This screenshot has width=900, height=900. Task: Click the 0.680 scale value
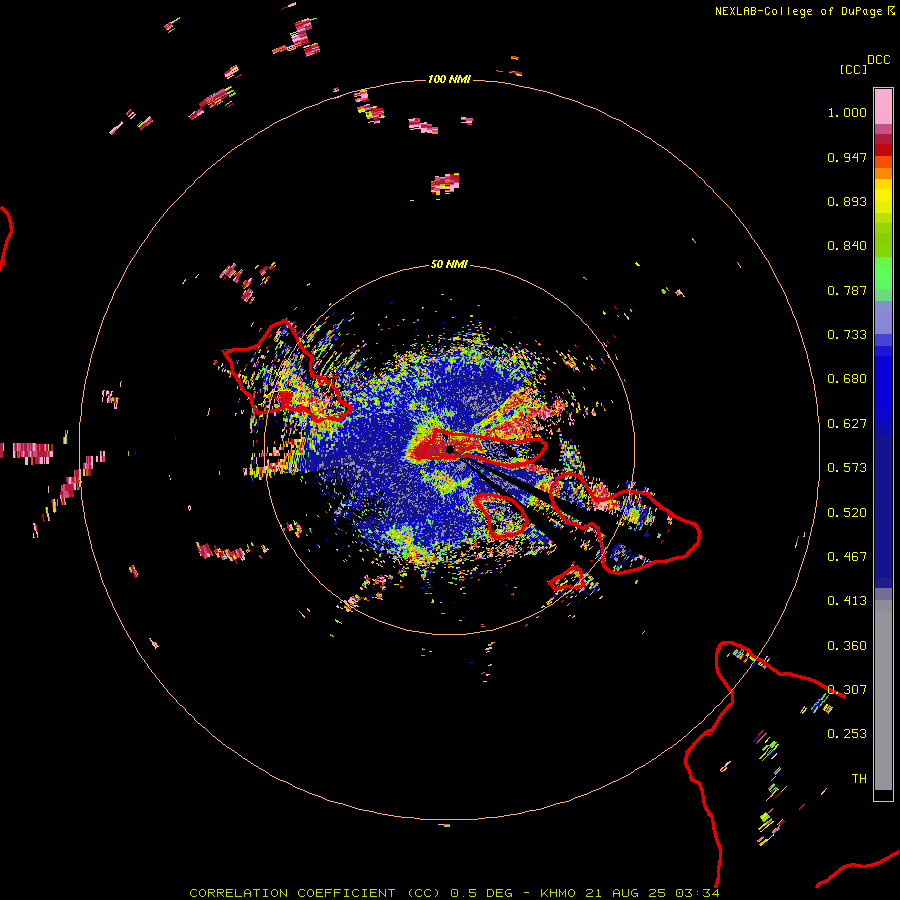[x=847, y=379]
